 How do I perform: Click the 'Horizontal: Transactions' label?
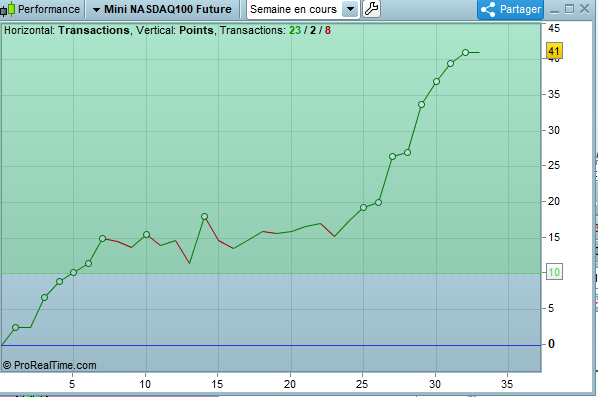[67, 31]
